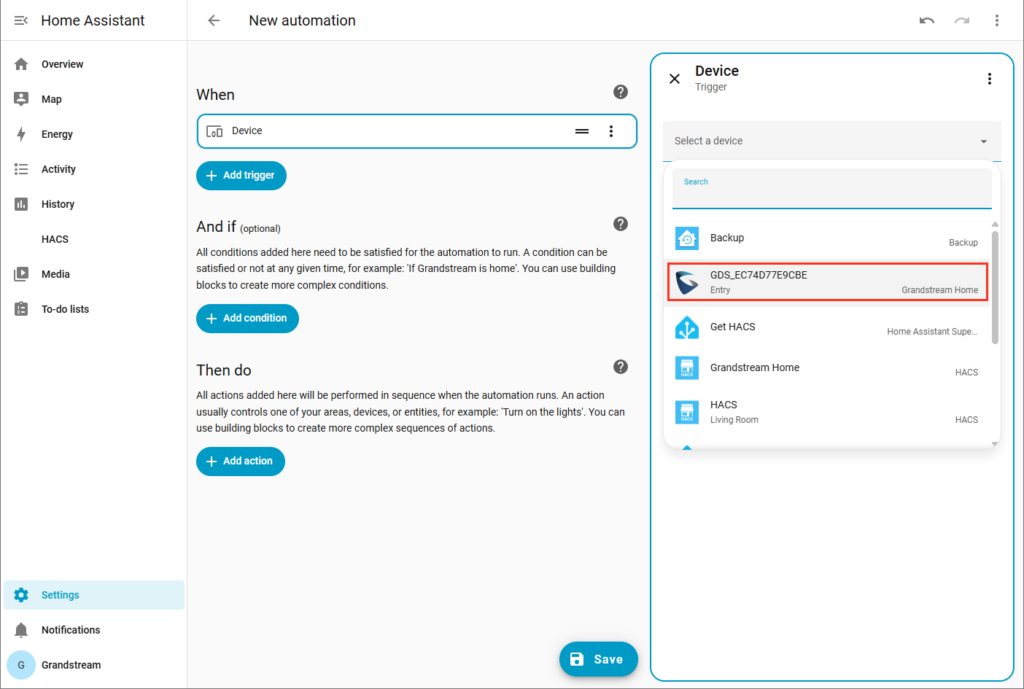The width and height of the screenshot is (1024, 689).
Task: Click the Add trigger button
Action: pyautogui.click(x=241, y=176)
